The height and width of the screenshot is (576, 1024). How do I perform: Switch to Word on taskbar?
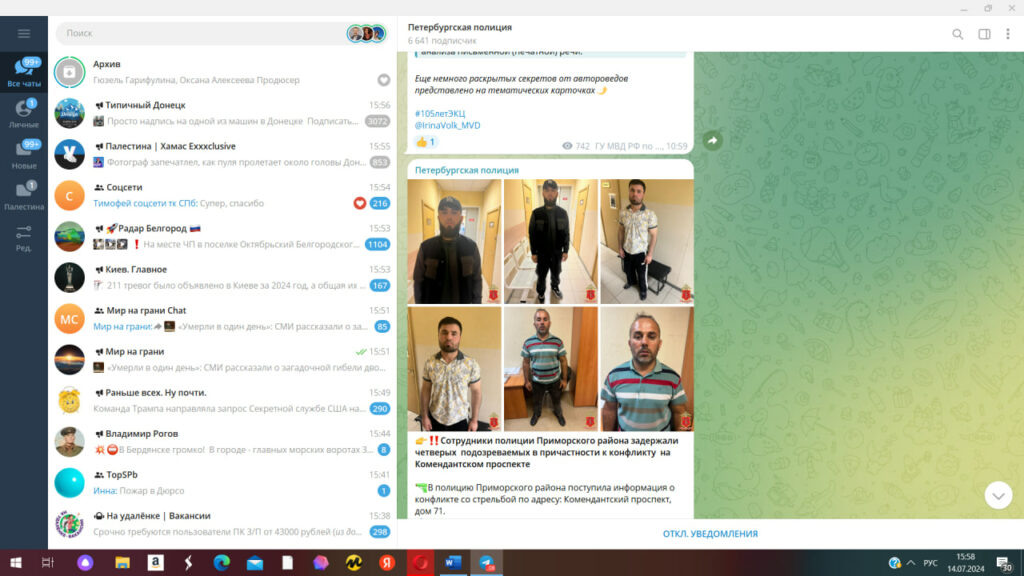click(x=453, y=563)
